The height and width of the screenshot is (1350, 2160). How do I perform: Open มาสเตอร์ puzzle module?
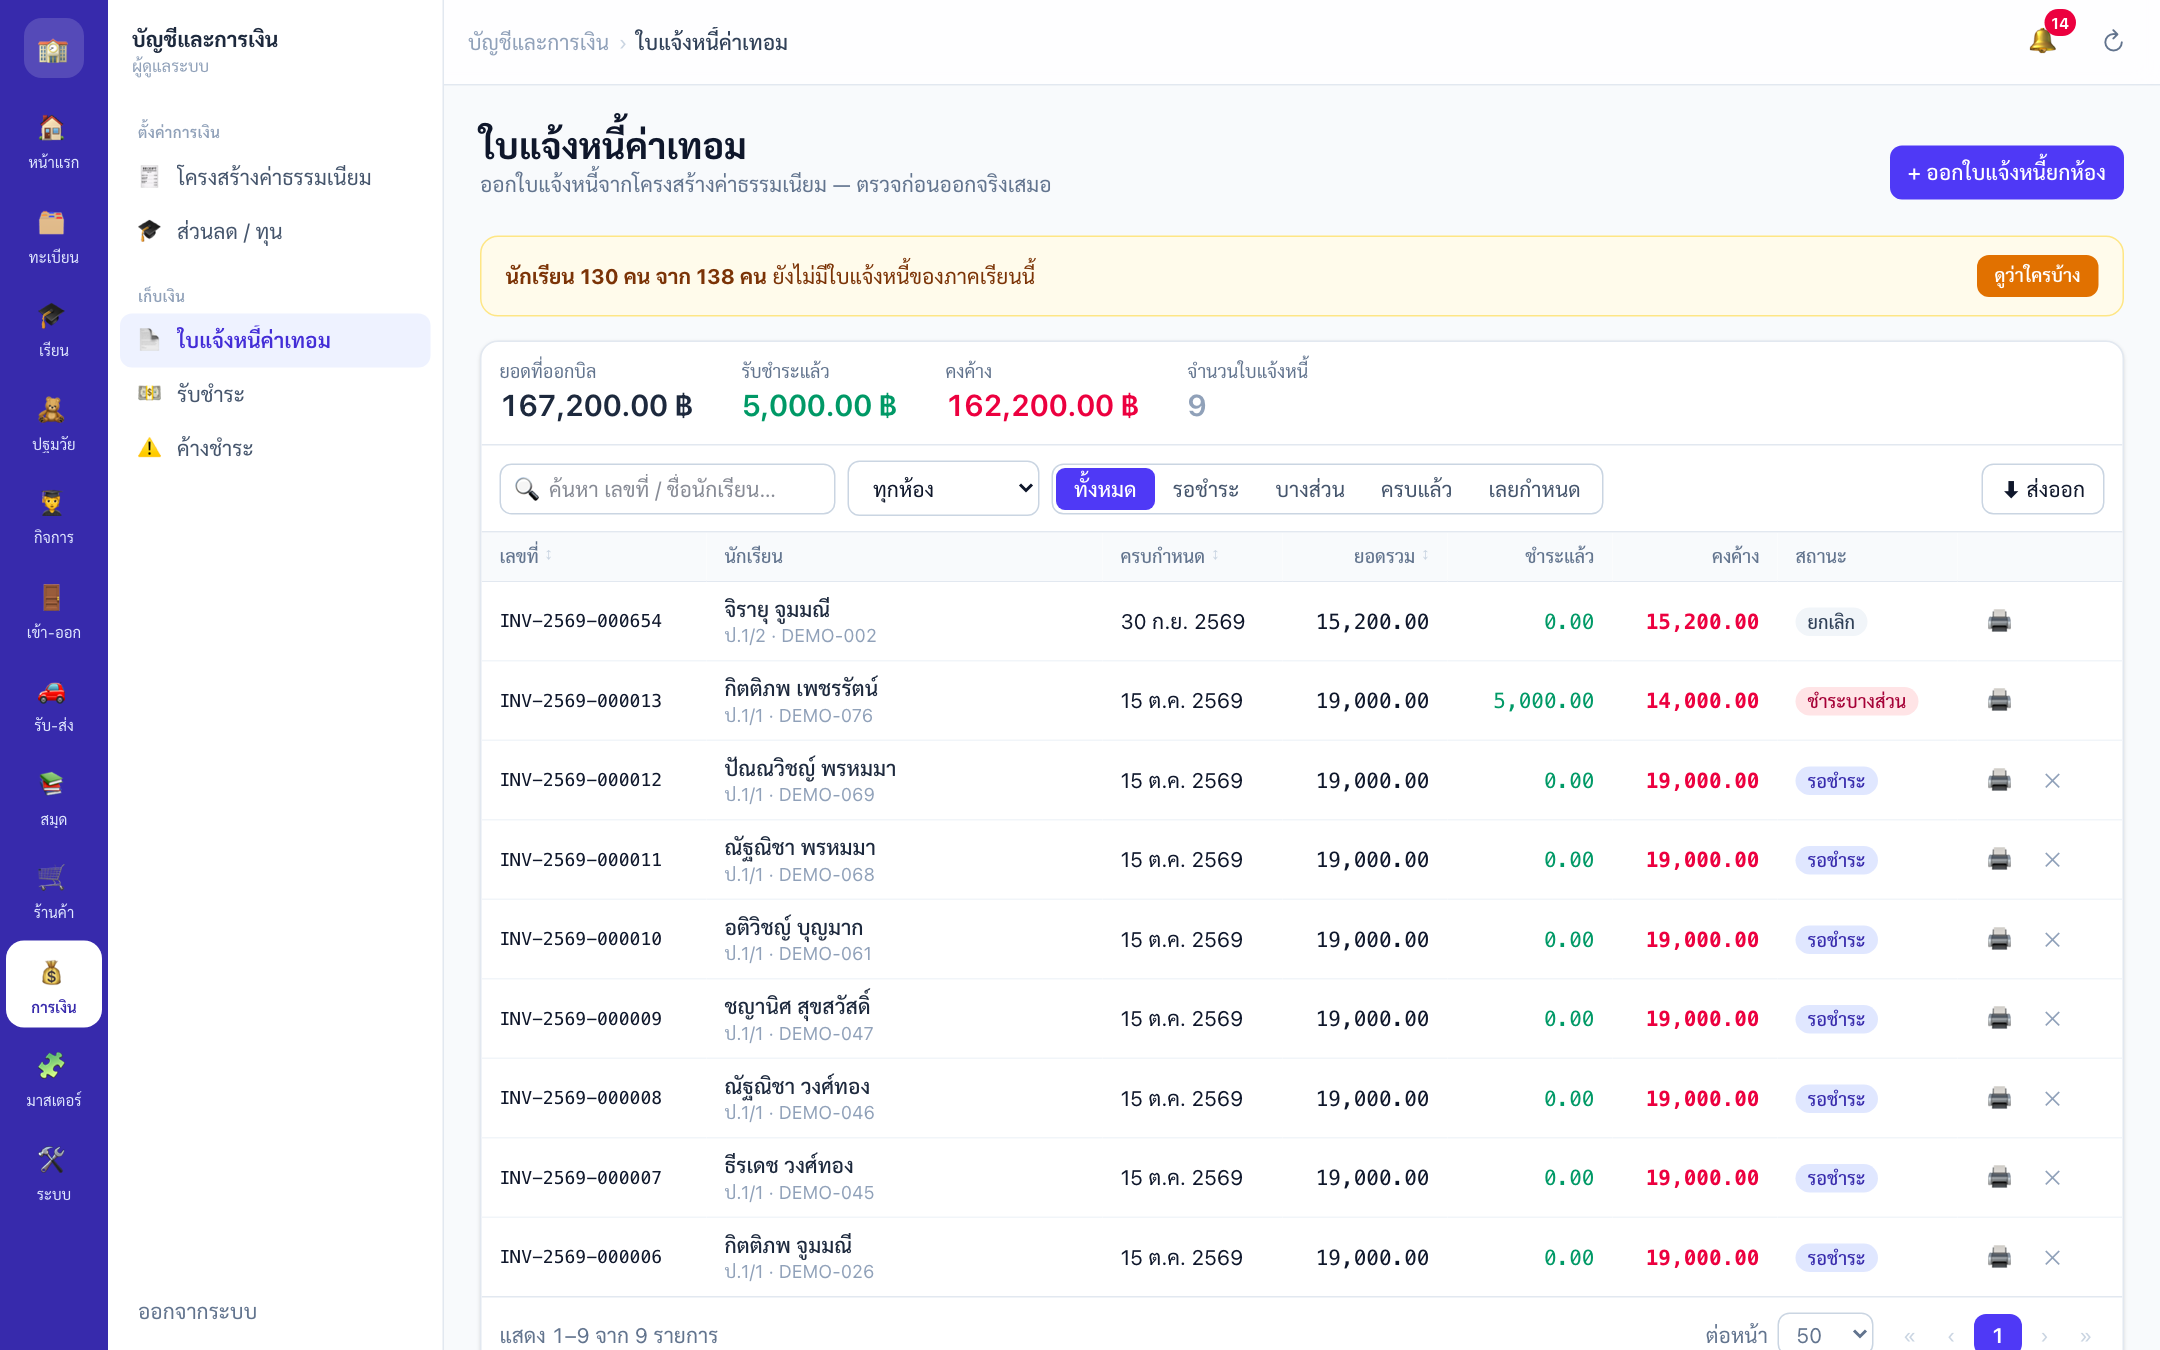[x=54, y=1080]
